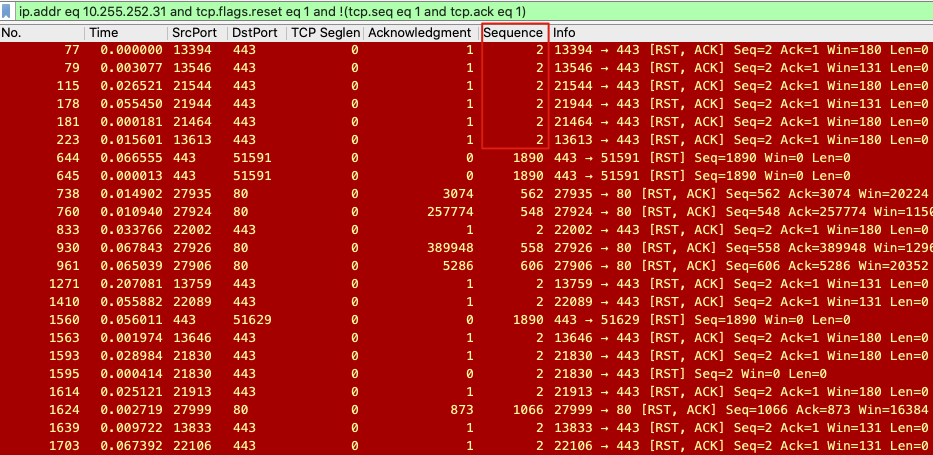This screenshot has width=933, height=455.
Task: Click the SrcPort column header
Action: tap(196, 33)
